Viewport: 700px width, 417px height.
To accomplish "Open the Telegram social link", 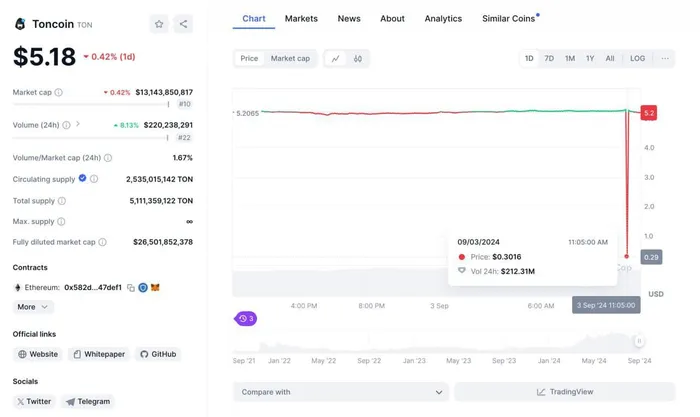I will 88,401.
